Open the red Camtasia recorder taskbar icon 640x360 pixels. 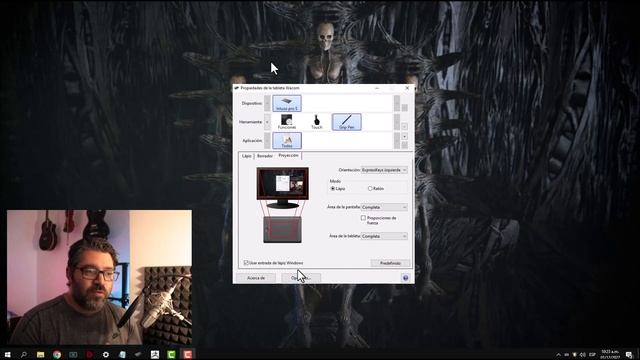click(x=187, y=355)
